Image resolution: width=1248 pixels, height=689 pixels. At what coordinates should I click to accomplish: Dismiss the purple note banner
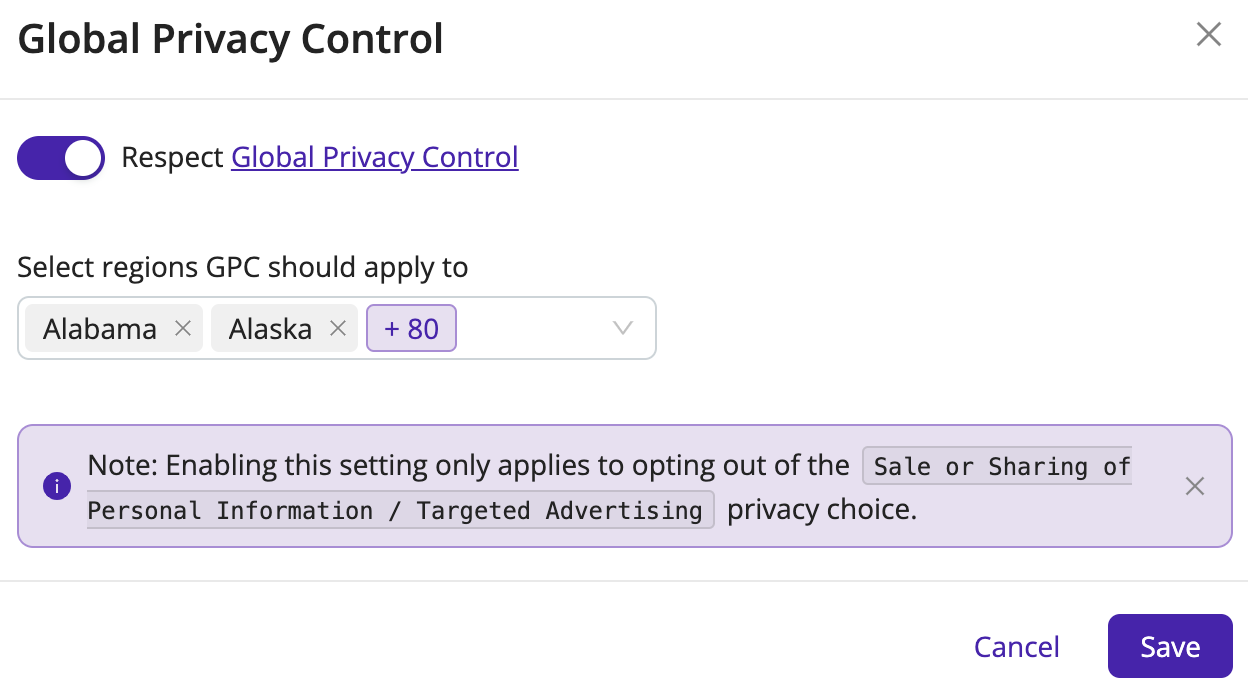coord(1195,487)
